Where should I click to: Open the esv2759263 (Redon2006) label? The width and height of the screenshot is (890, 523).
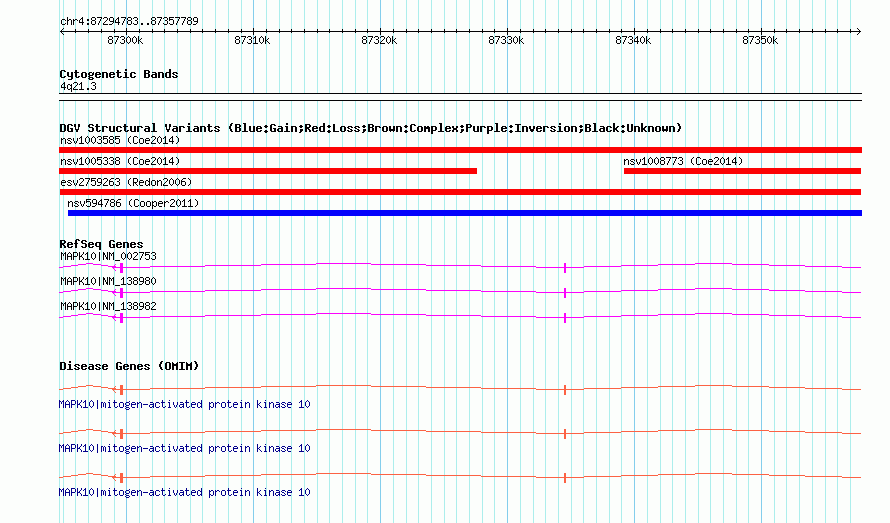click(126, 182)
